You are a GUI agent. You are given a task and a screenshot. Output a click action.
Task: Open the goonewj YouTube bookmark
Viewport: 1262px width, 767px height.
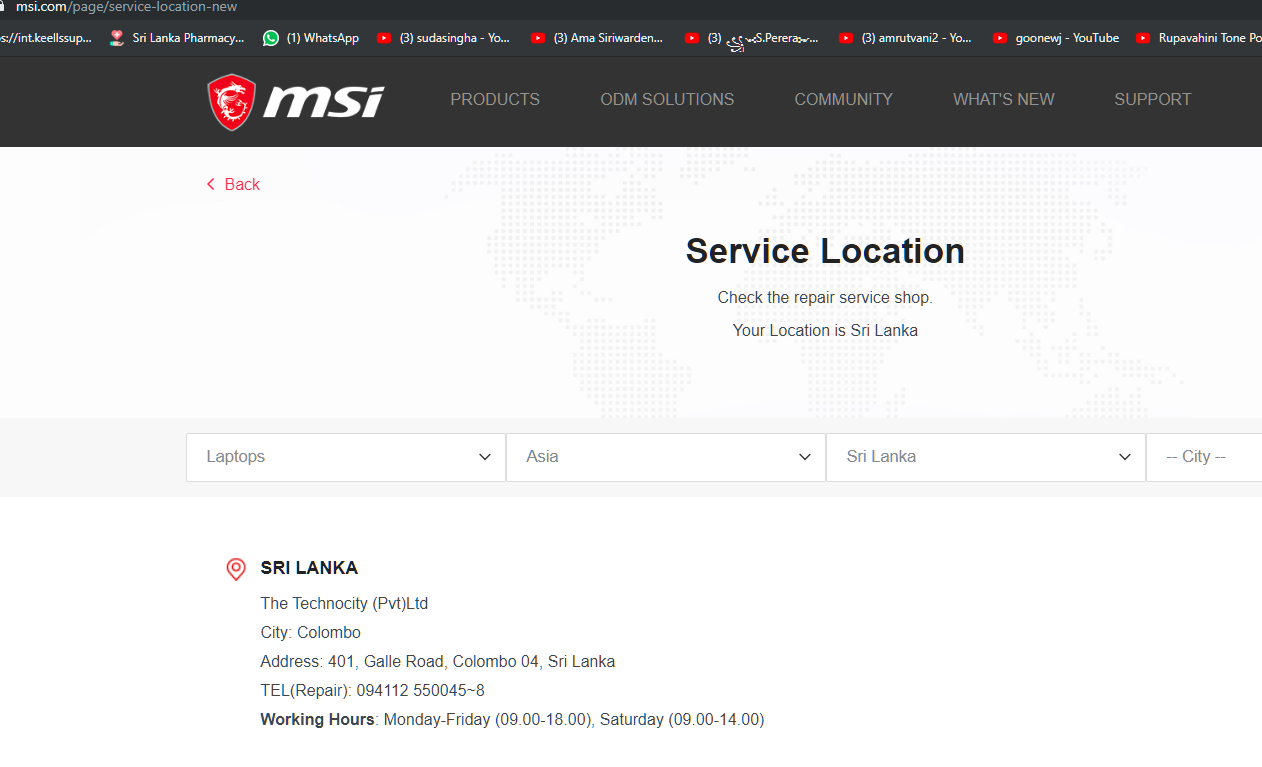(1056, 38)
